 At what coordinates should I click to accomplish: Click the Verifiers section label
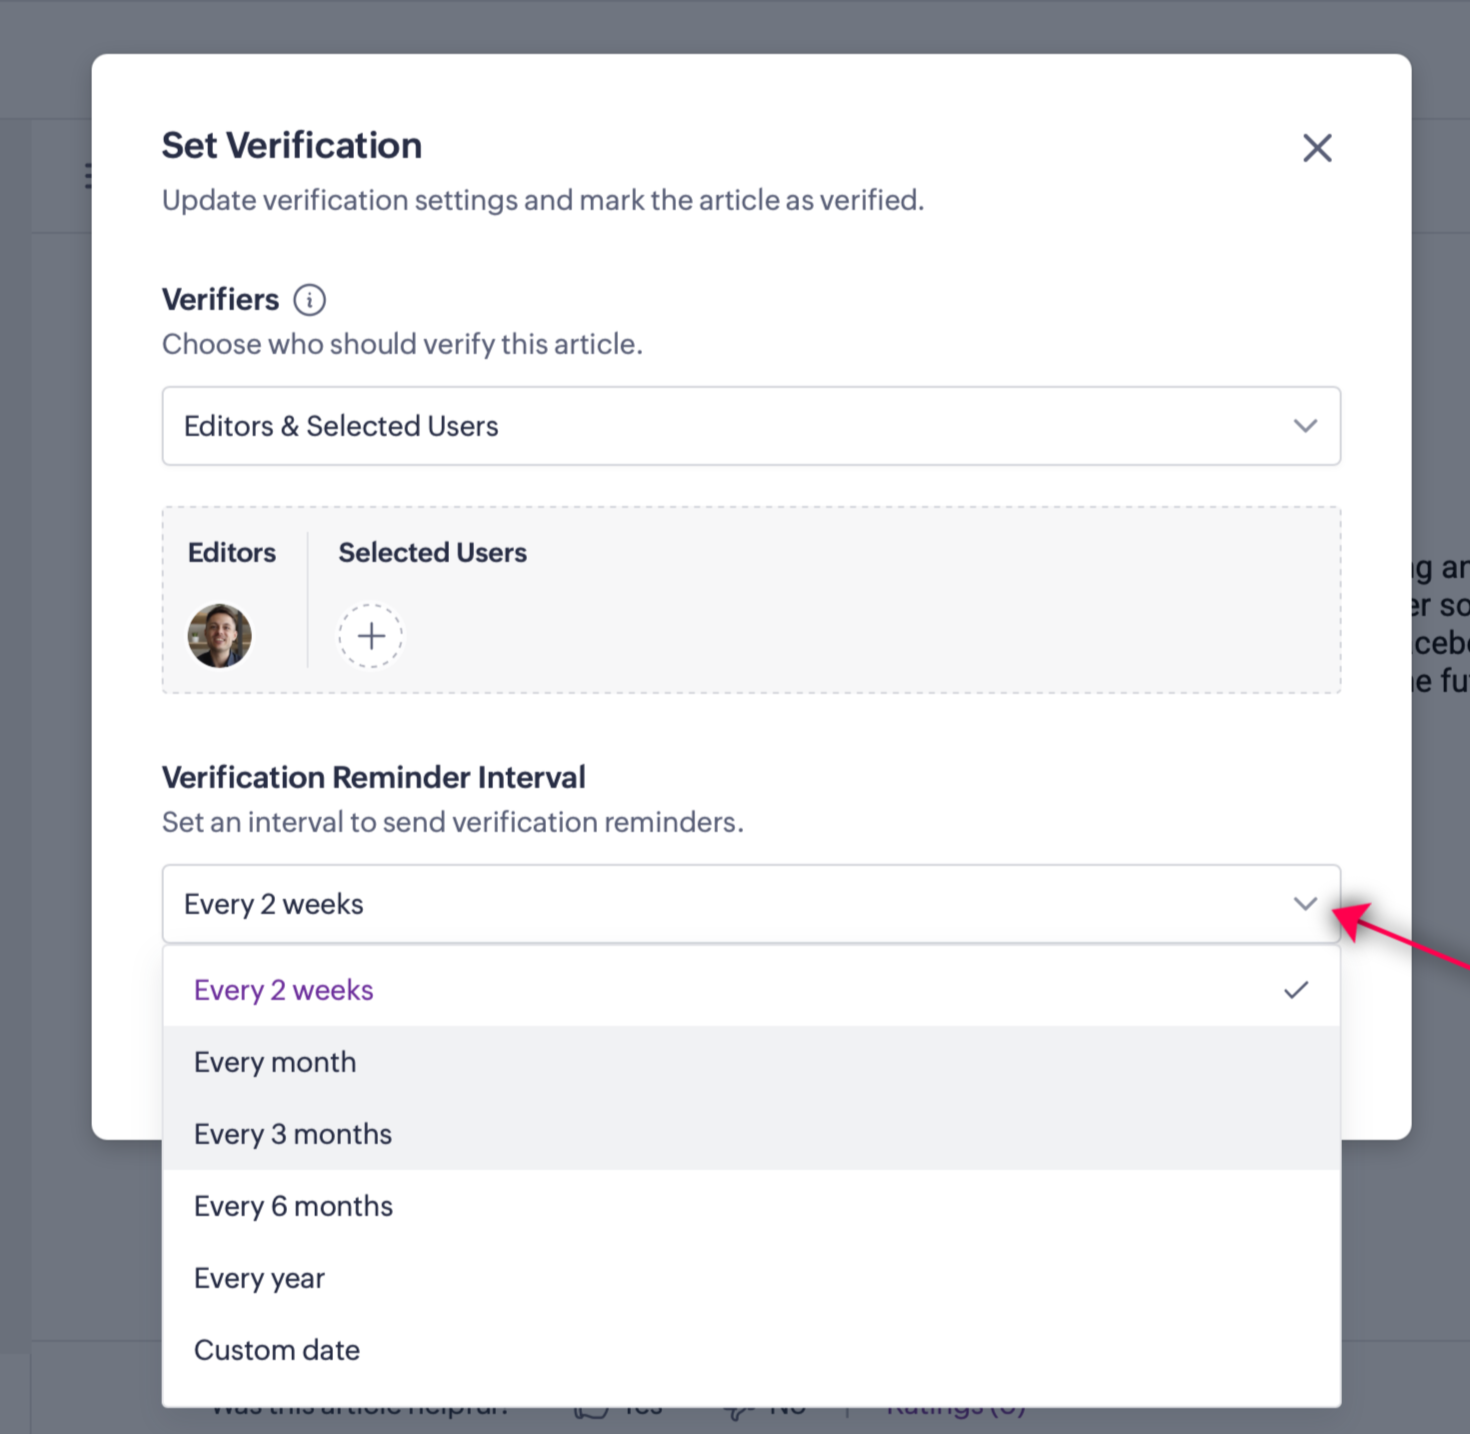click(x=221, y=300)
